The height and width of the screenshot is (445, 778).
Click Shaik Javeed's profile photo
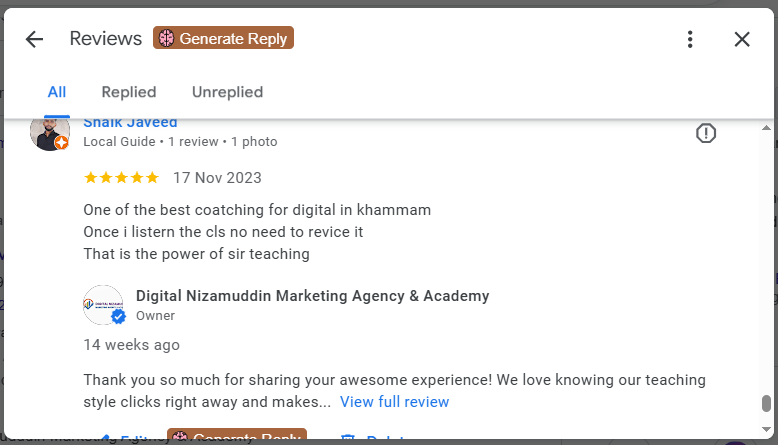(x=47, y=132)
